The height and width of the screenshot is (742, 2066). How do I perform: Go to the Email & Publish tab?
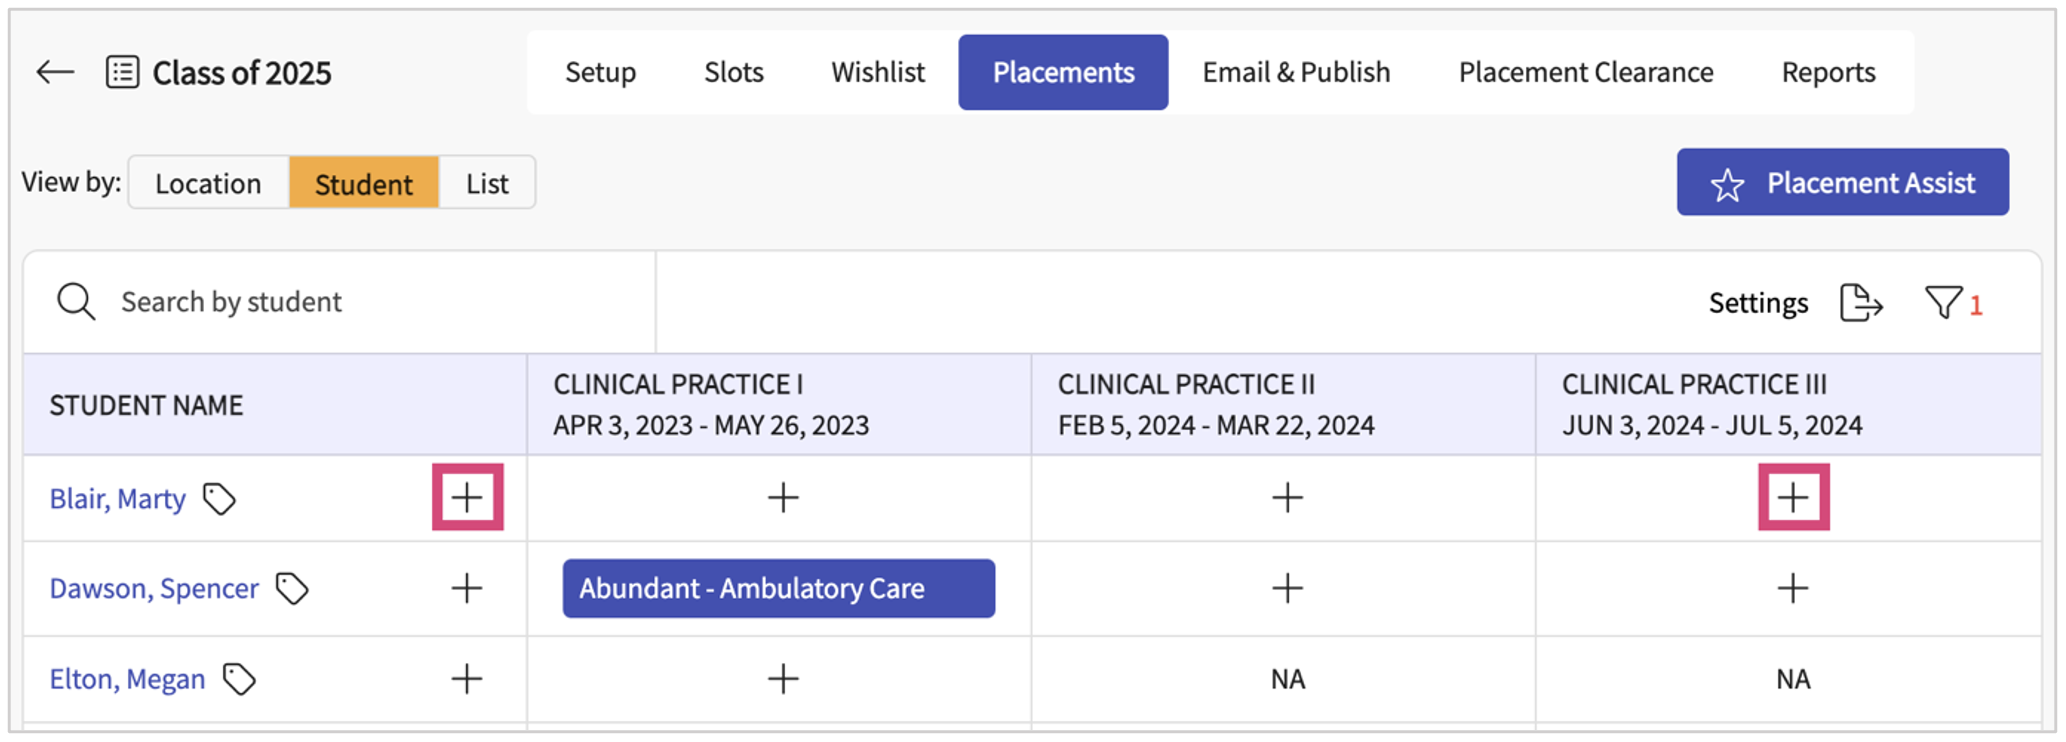coord(1296,72)
